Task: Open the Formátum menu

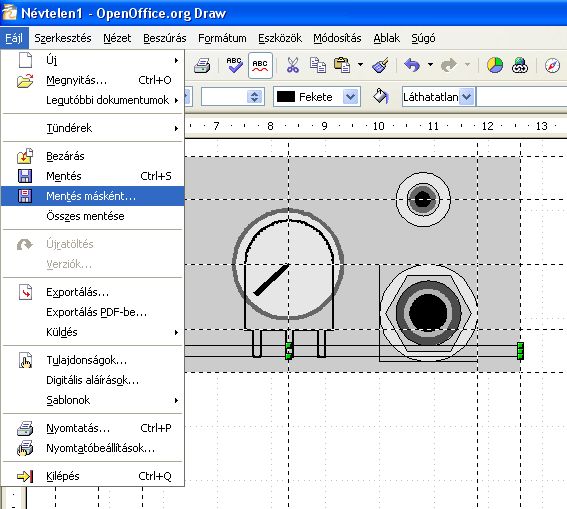Action: [x=222, y=38]
